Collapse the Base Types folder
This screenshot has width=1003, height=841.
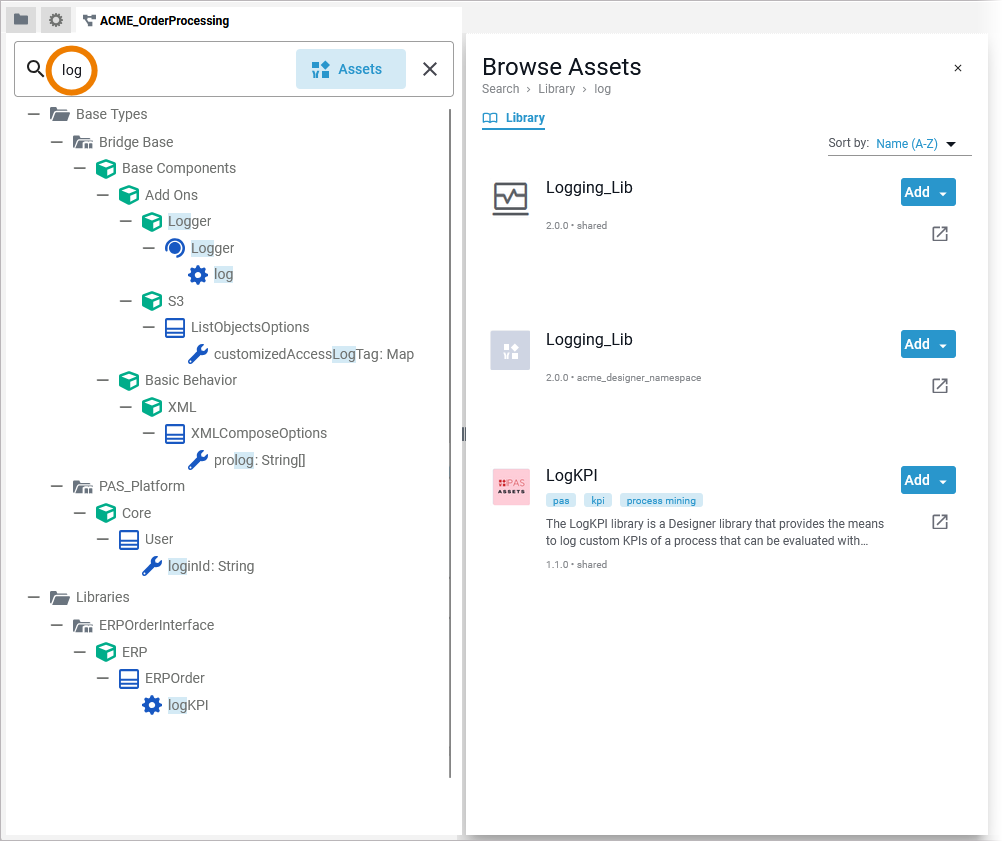[x=35, y=115]
